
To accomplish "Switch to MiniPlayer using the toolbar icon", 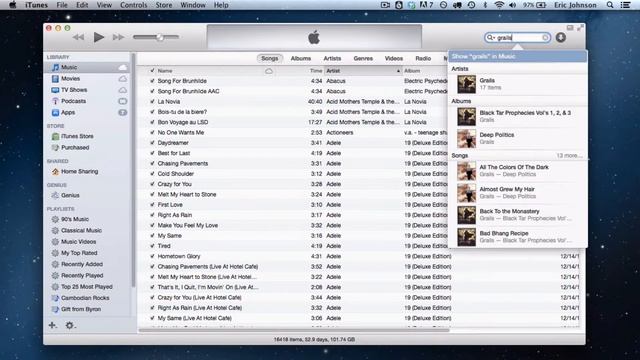I will pos(570,28).
